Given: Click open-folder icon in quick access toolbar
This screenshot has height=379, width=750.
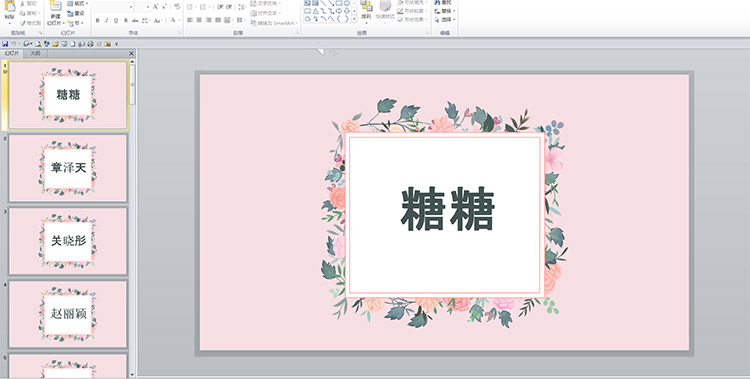Looking at the screenshot, I should click(55, 44).
